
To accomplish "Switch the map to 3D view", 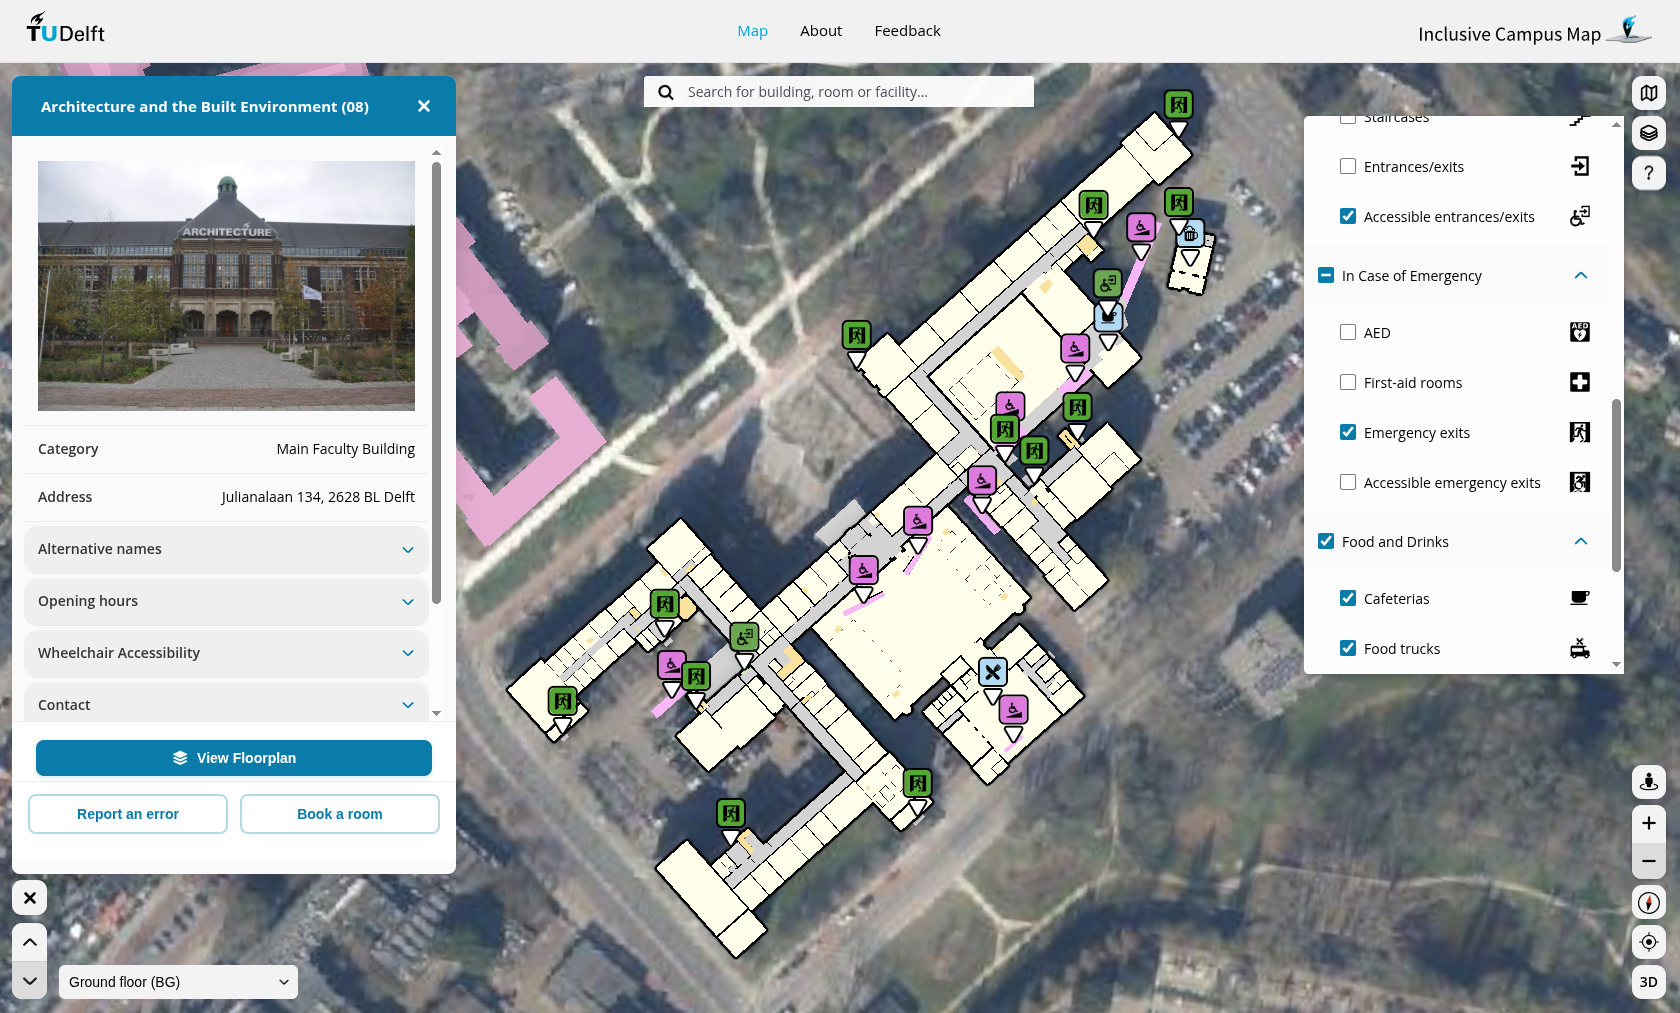I will click(1648, 982).
